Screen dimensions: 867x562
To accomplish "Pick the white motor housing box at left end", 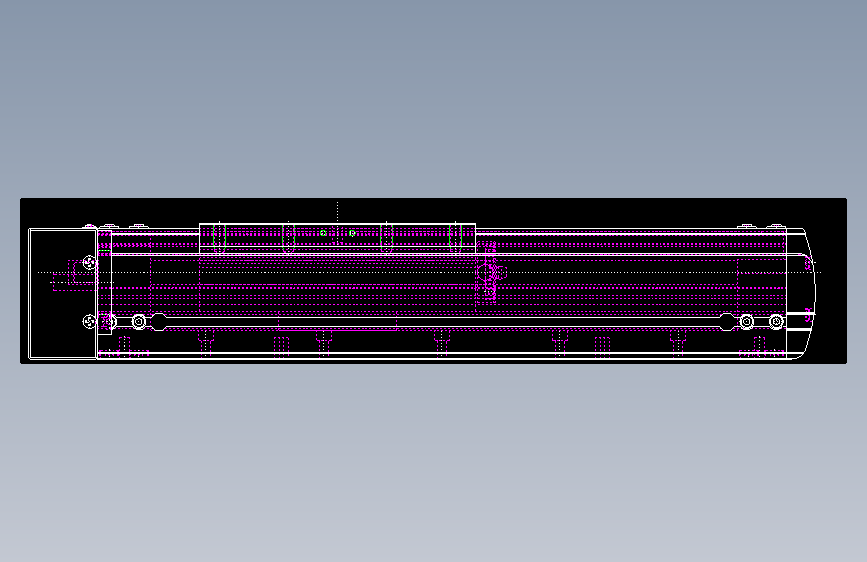I will tap(63, 294).
